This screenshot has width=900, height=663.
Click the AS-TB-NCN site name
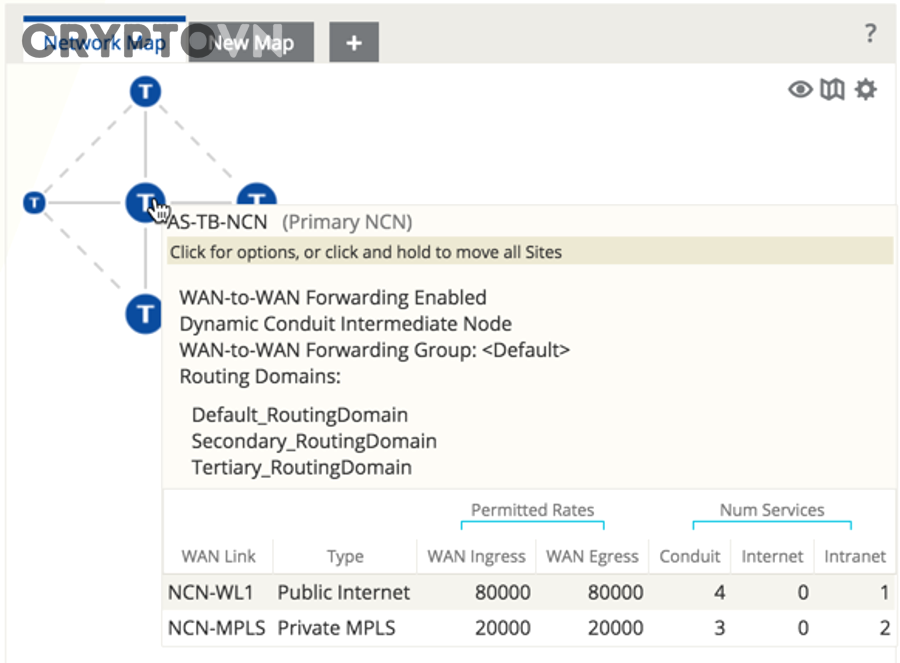click(x=217, y=222)
